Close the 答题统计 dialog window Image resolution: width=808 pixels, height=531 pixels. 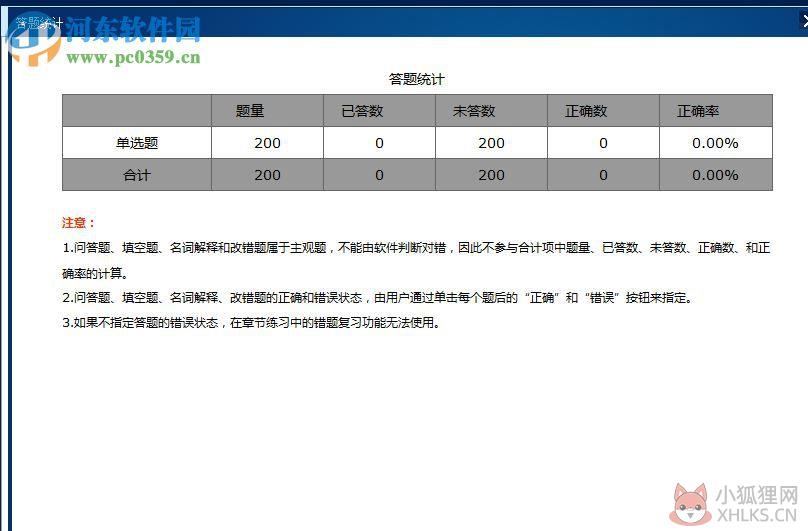point(804,21)
